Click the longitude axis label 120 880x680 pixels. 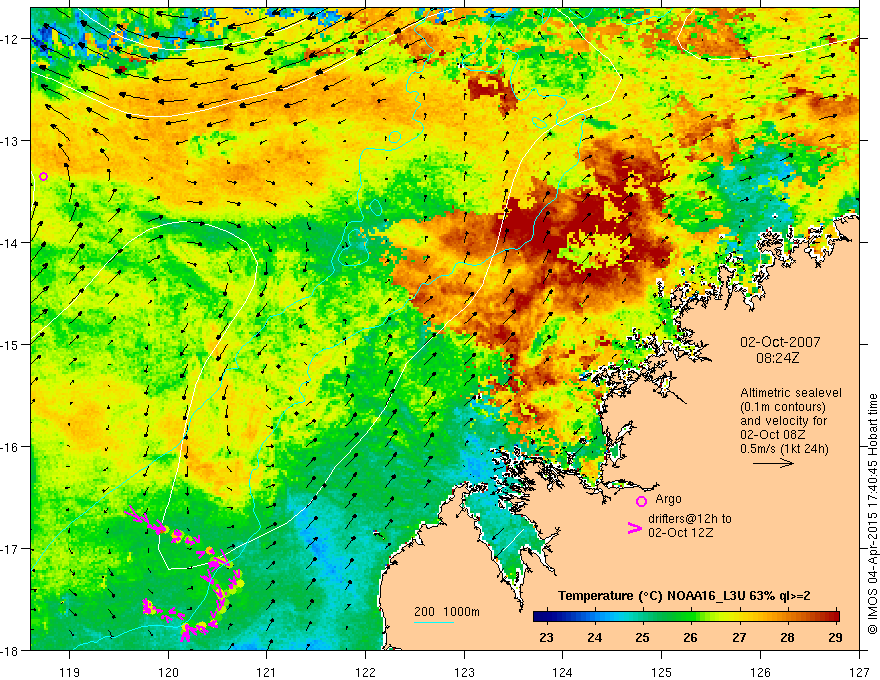(168, 672)
